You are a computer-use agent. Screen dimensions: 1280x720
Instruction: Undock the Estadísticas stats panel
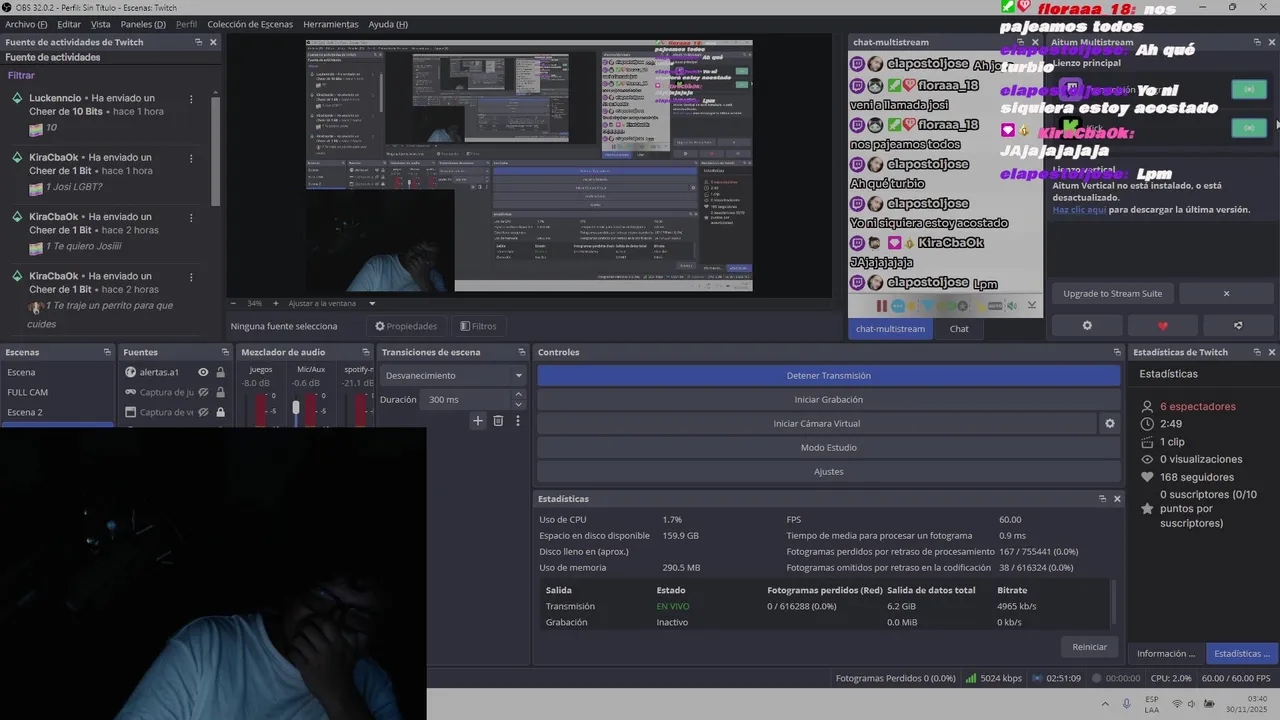click(1102, 499)
